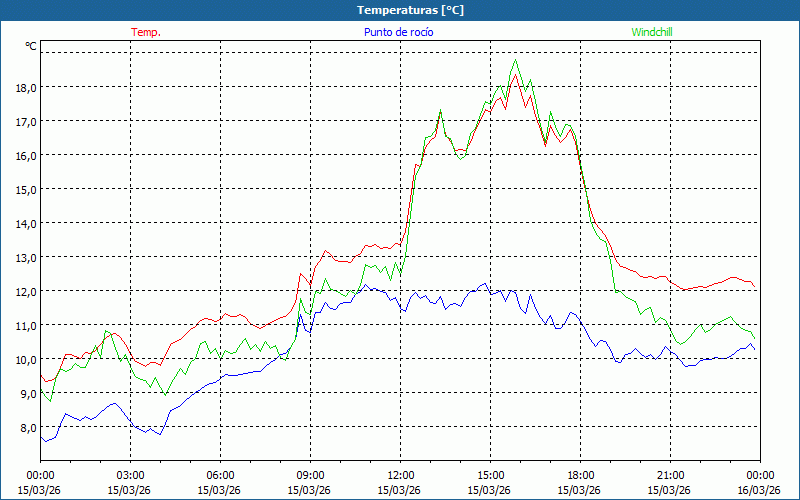Select the red Temp. legend label
This screenshot has height=500, width=800.
pyautogui.click(x=146, y=32)
